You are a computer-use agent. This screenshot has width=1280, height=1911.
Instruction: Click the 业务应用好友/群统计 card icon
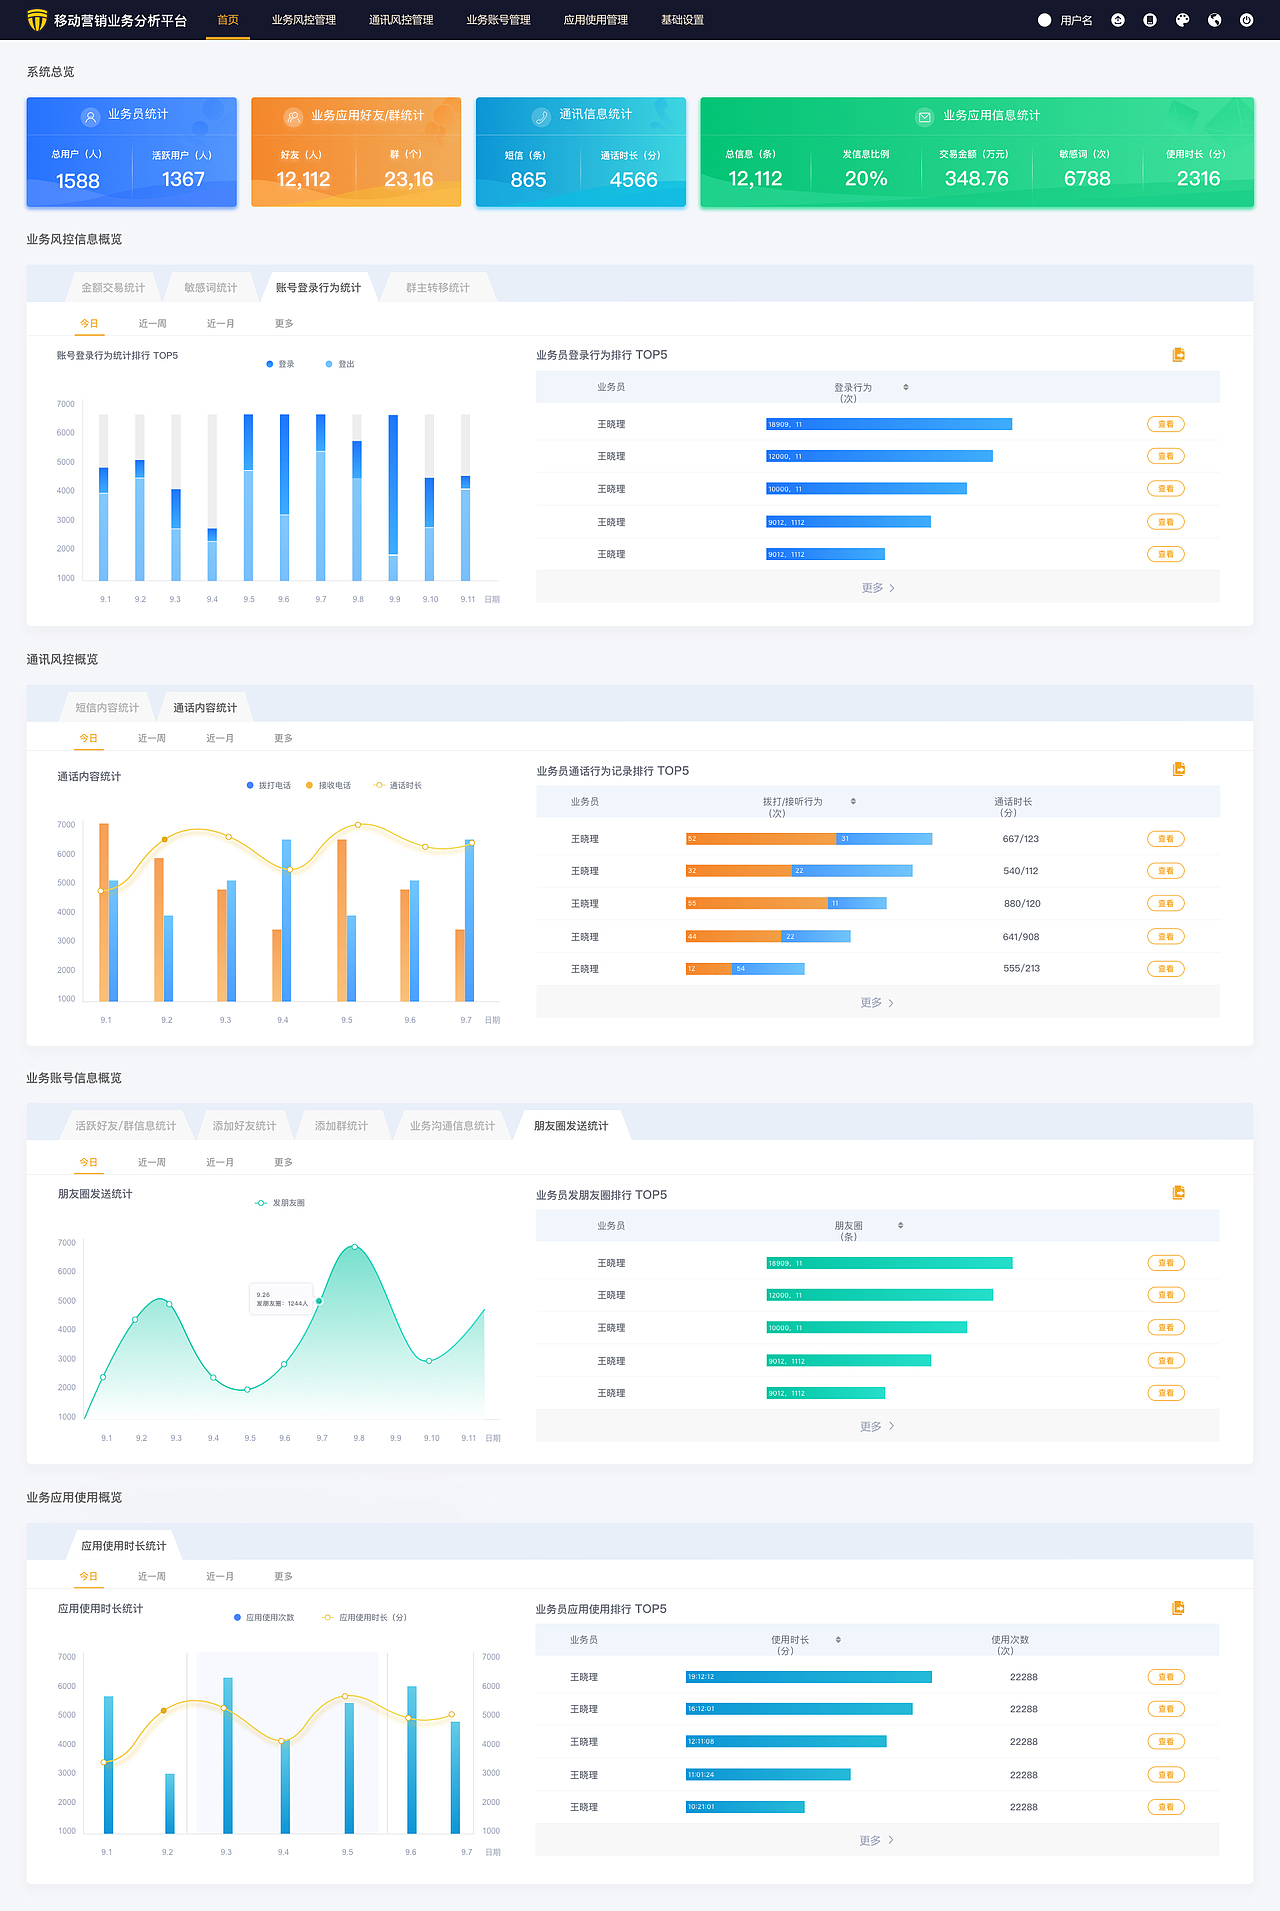[x=293, y=117]
